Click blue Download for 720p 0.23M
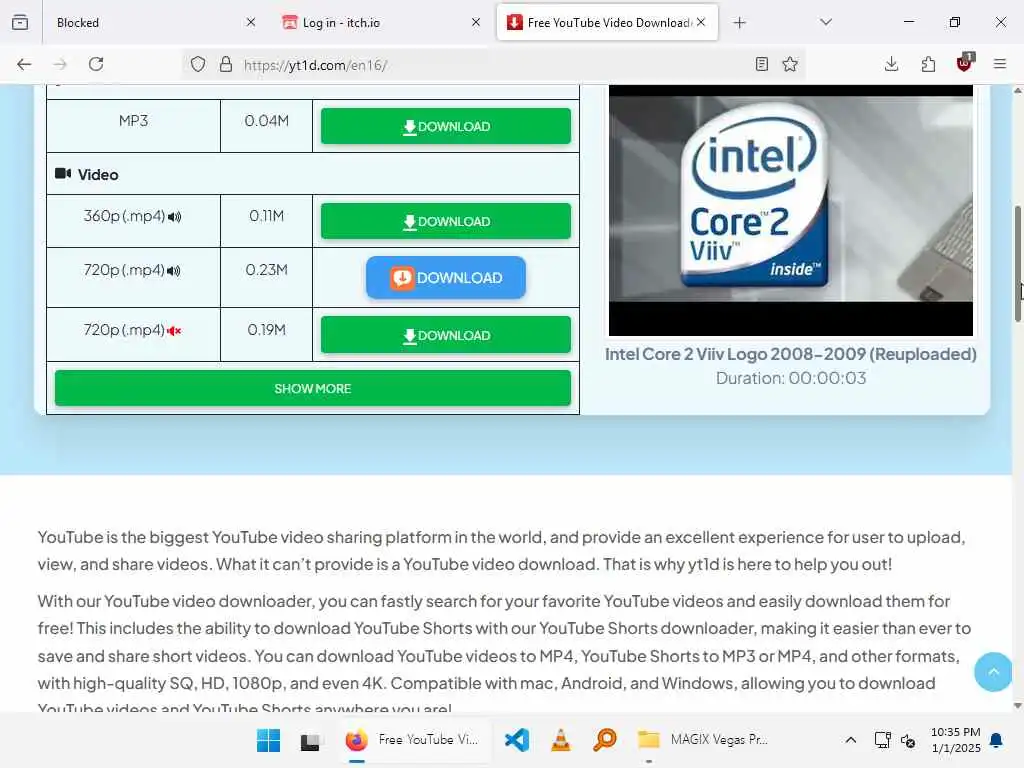 click(x=446, y=278)
